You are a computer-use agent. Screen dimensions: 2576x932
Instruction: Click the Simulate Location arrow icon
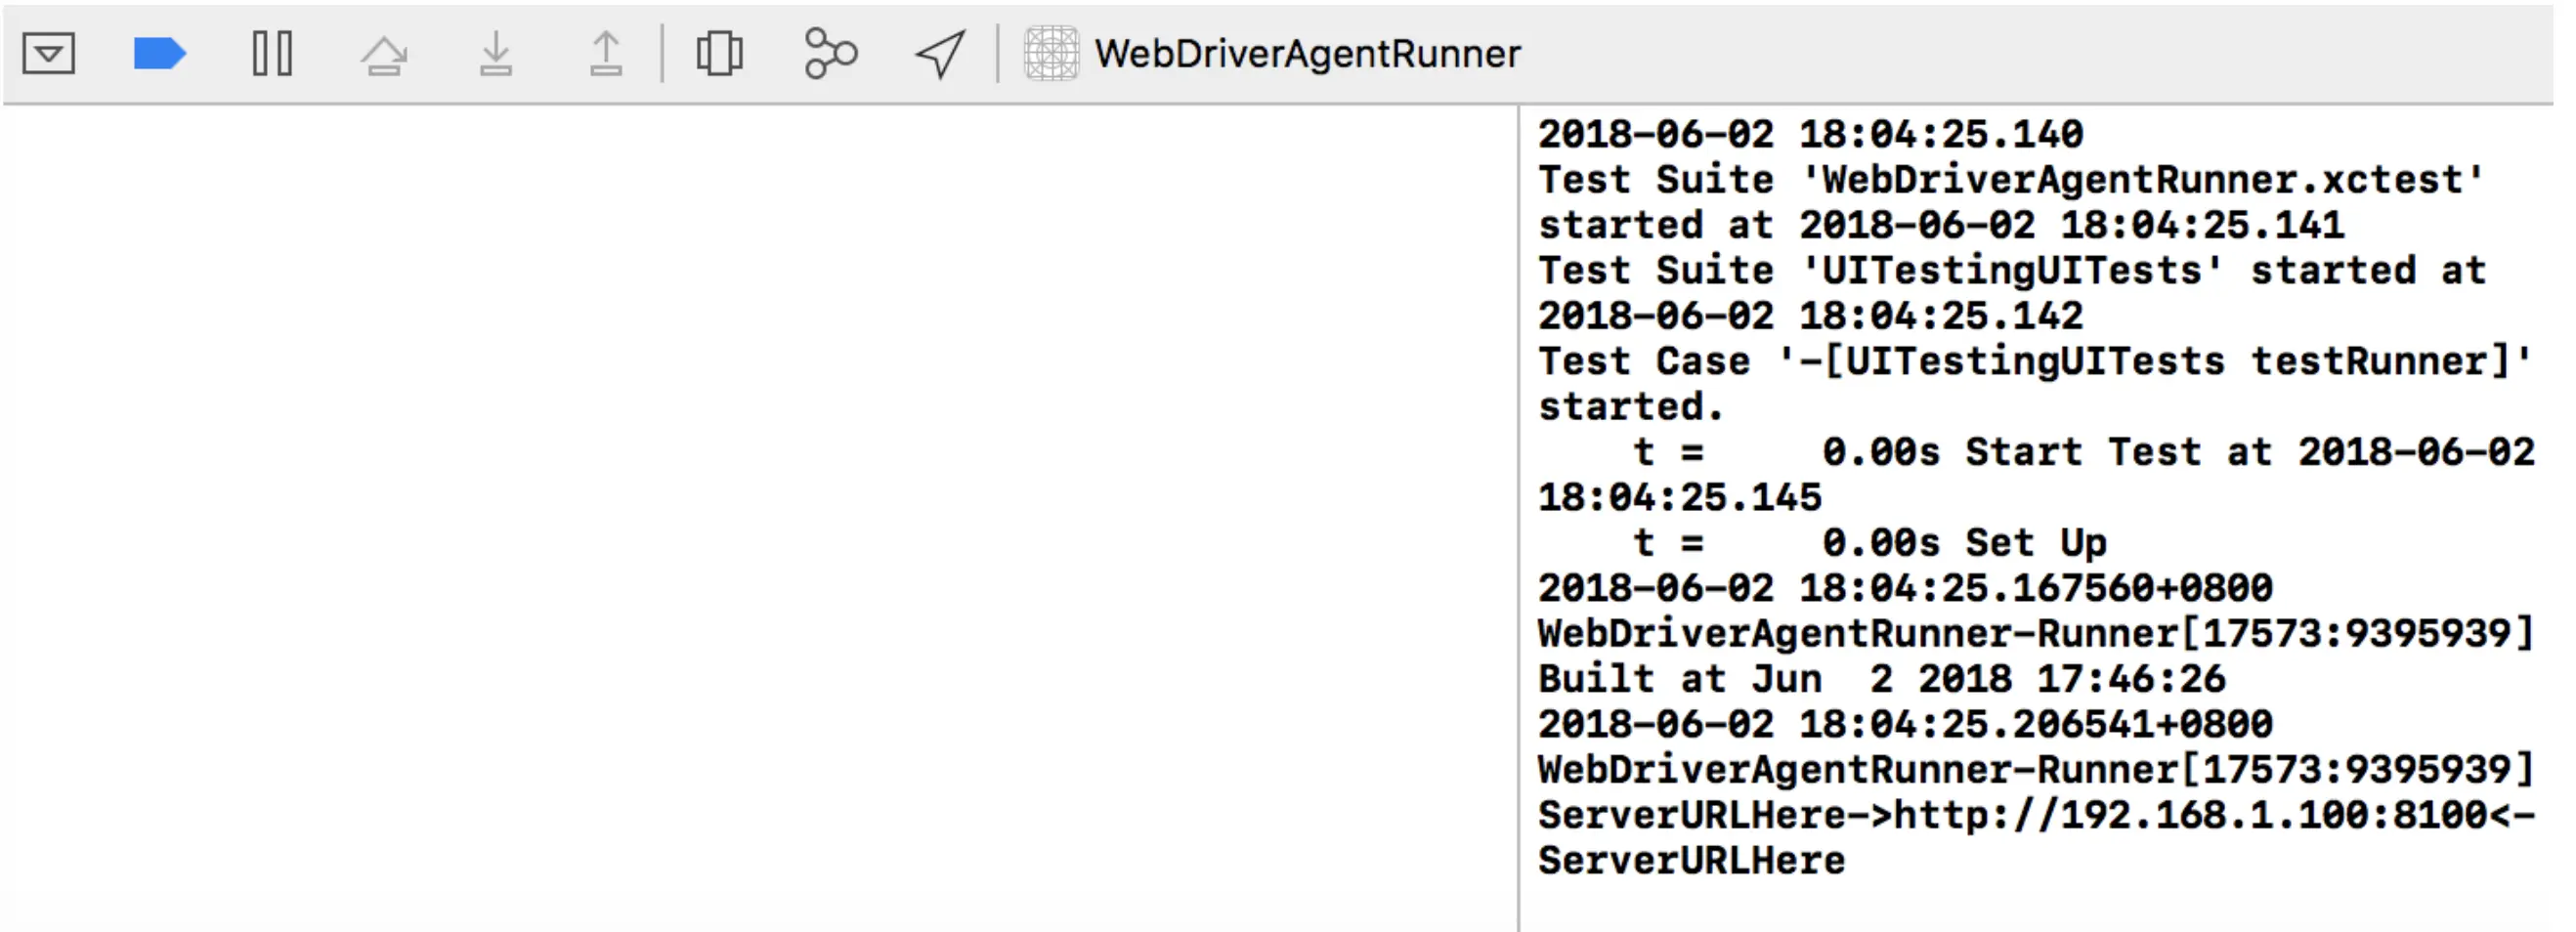coord(940,54)
